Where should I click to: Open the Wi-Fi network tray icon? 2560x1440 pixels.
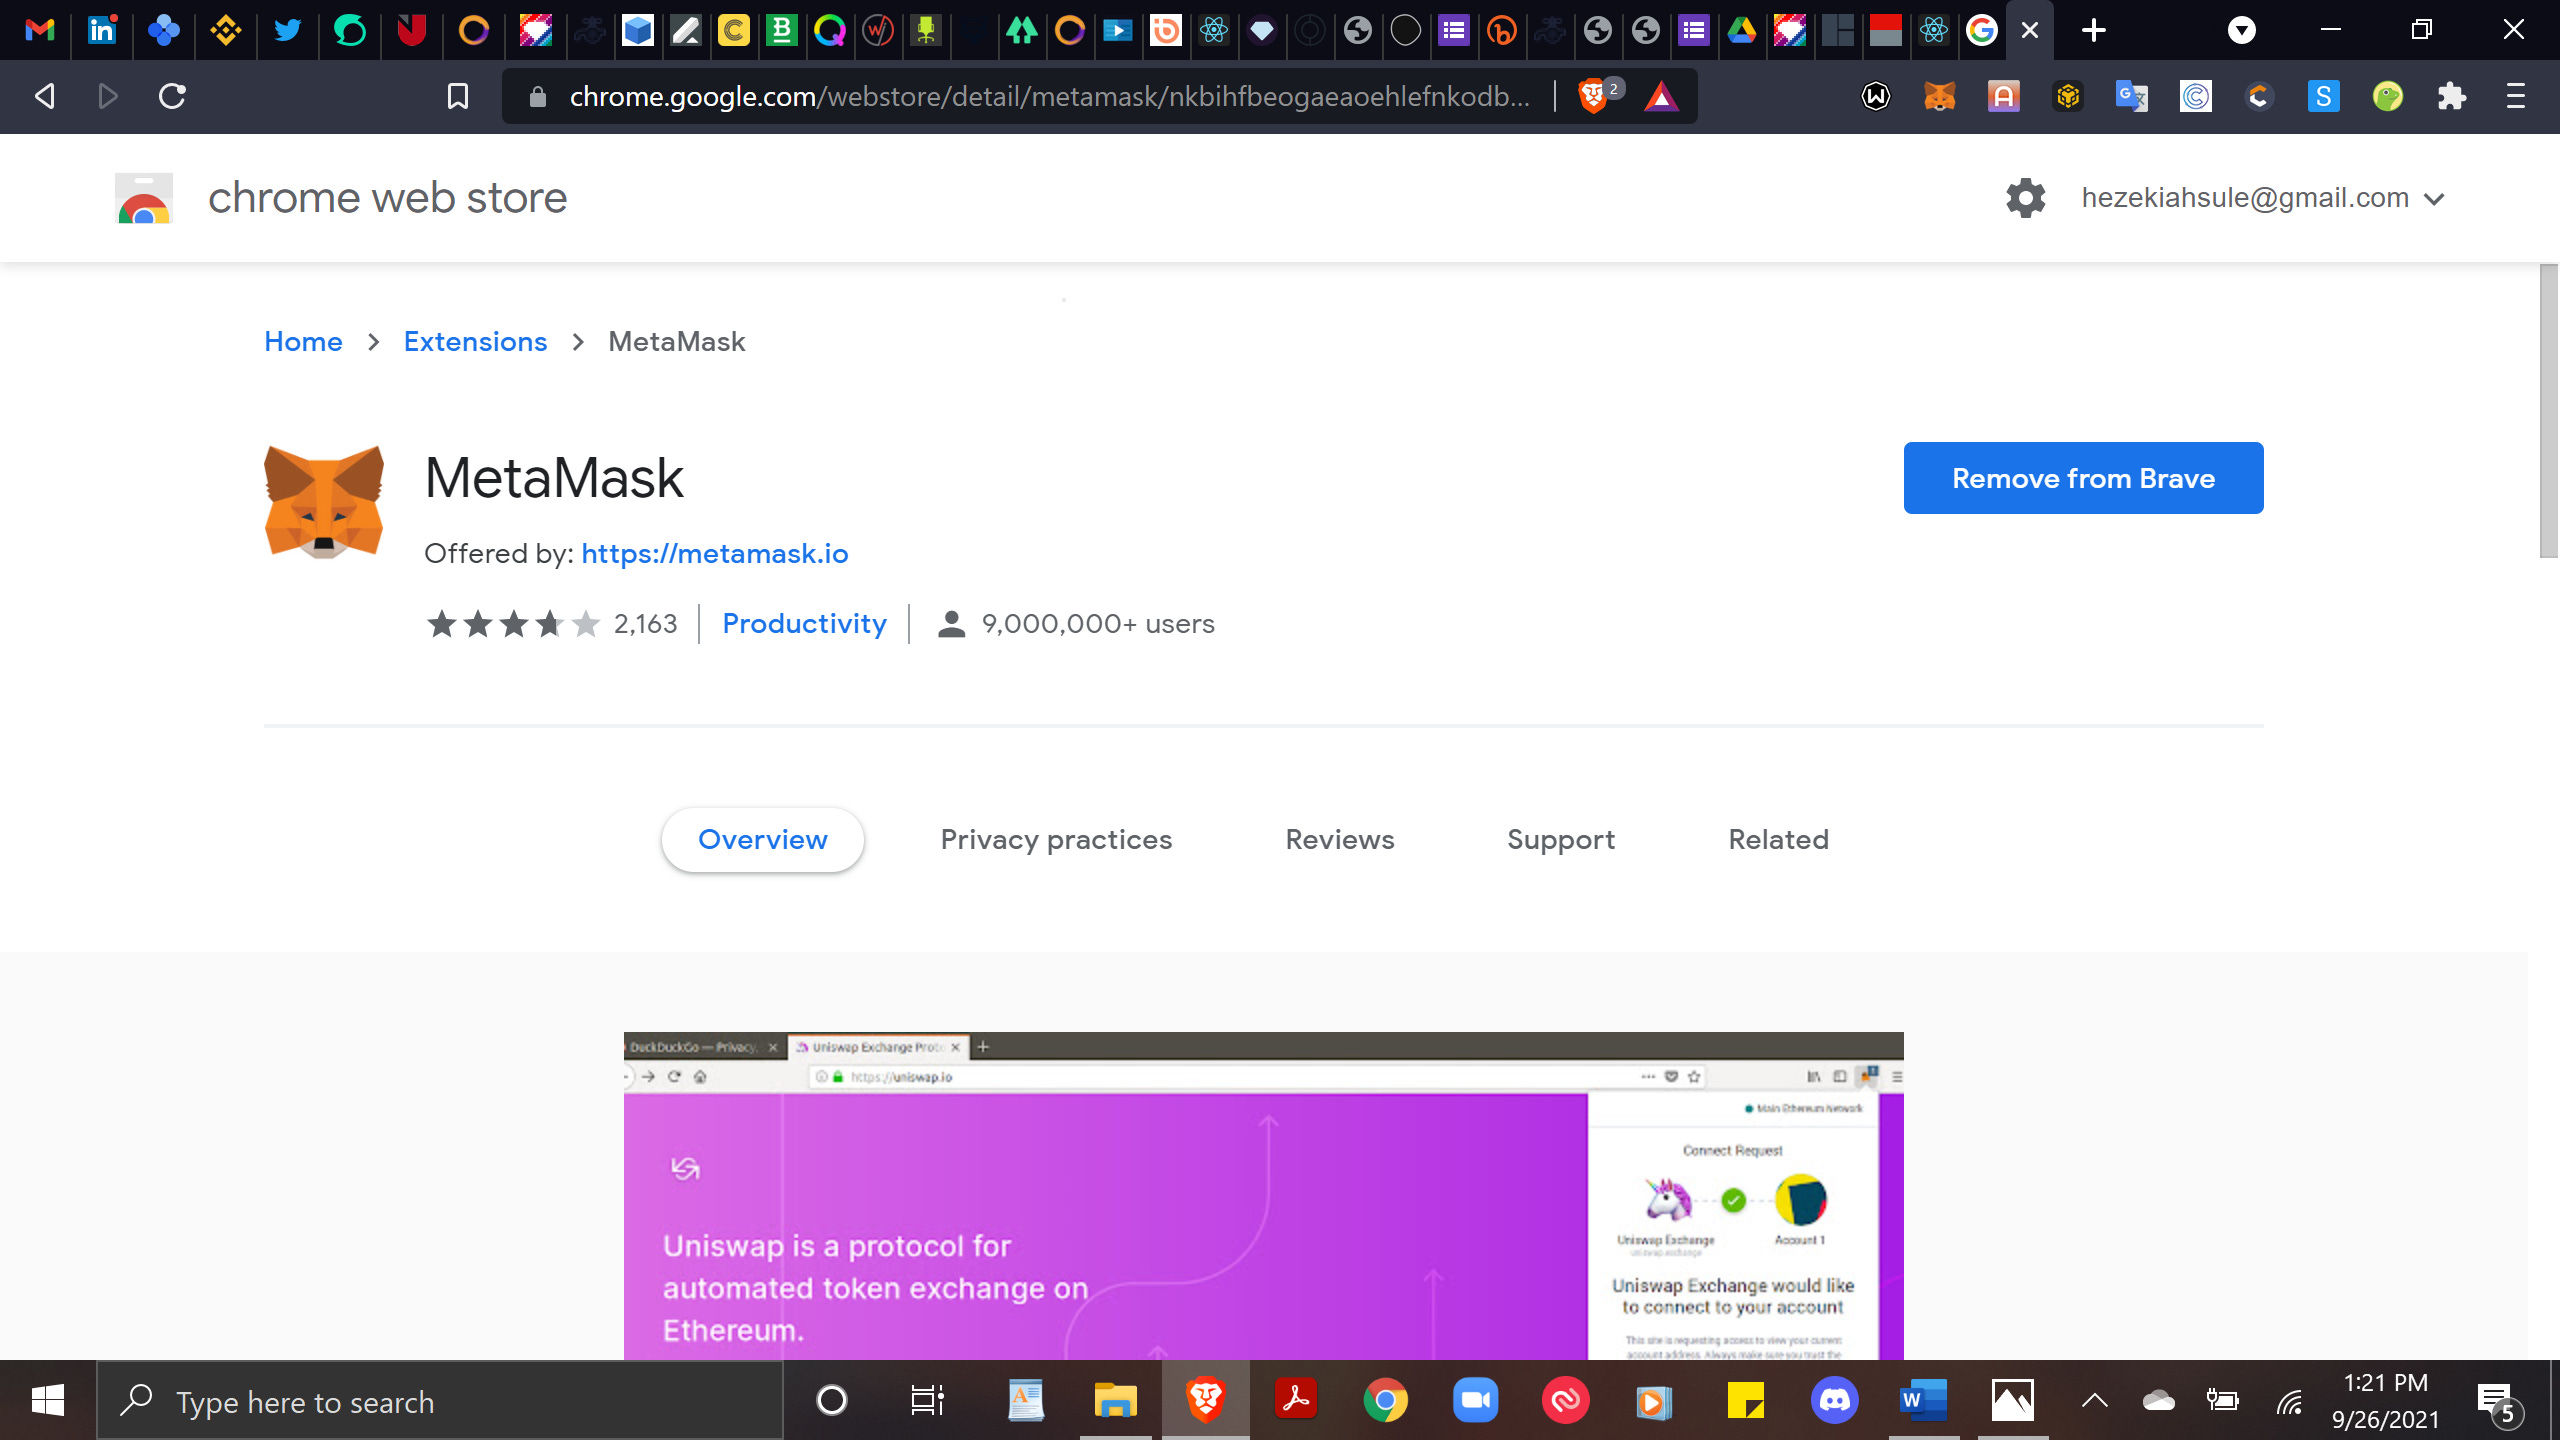pyautogui.click(x=2289, y=1401)
